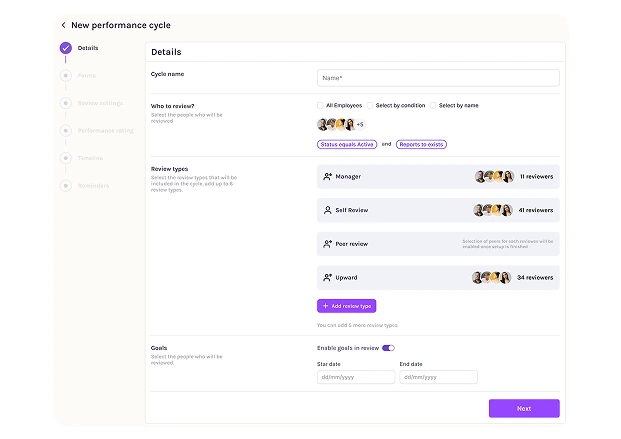Viewport: 621px width, 439px height.
Task: Click the back arrow beside New performance cycle
Action: [x=63, y=25]
